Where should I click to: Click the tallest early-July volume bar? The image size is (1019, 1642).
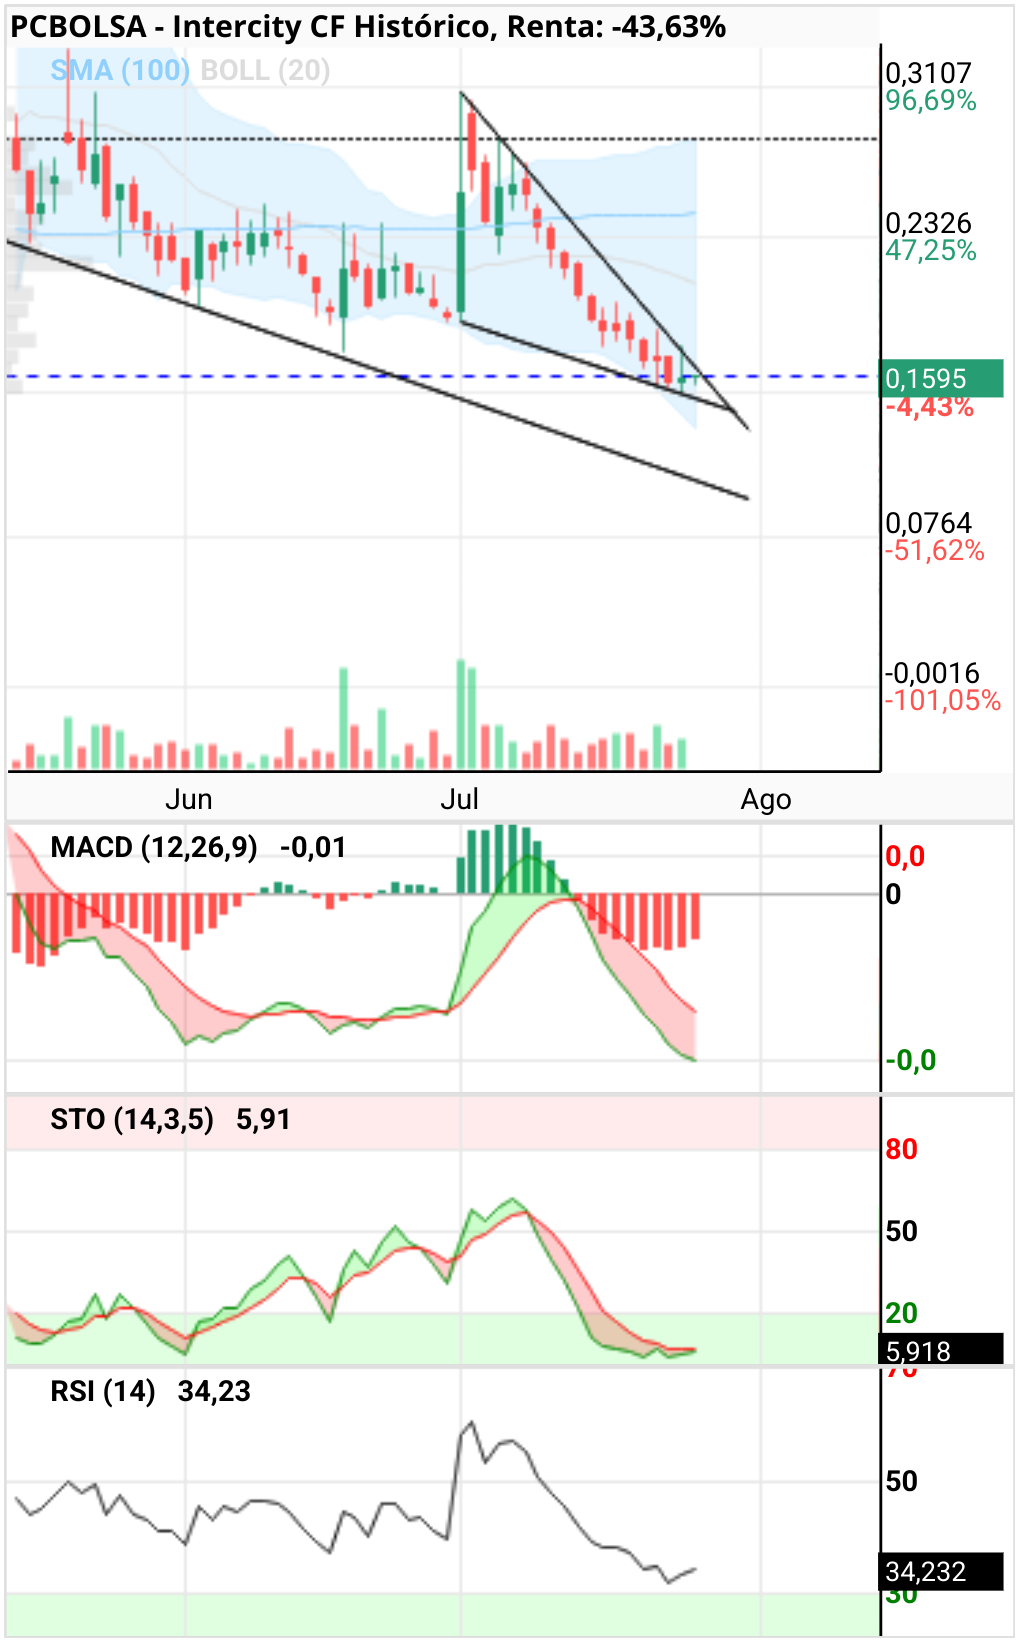pyautogui.click(x=461, y=714)
